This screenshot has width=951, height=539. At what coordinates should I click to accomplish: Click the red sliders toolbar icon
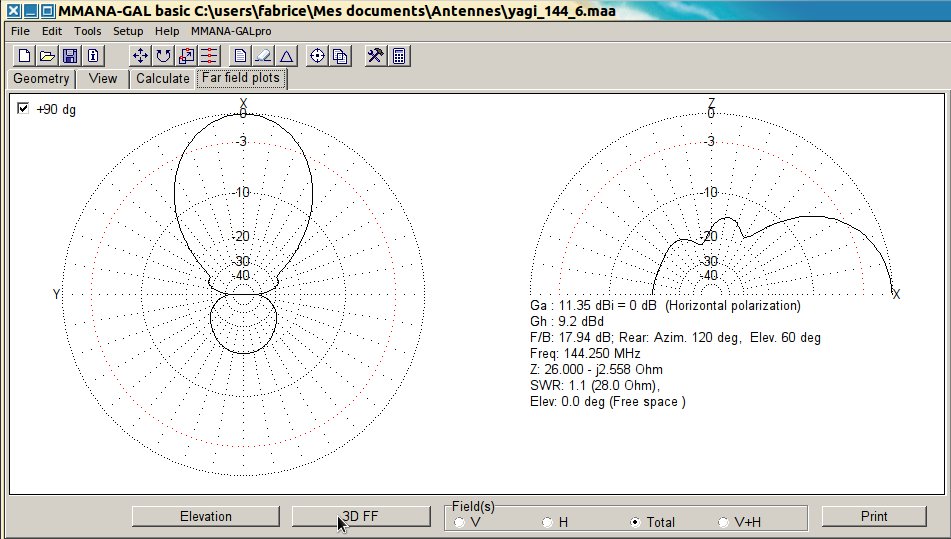[x=209, y=56]
